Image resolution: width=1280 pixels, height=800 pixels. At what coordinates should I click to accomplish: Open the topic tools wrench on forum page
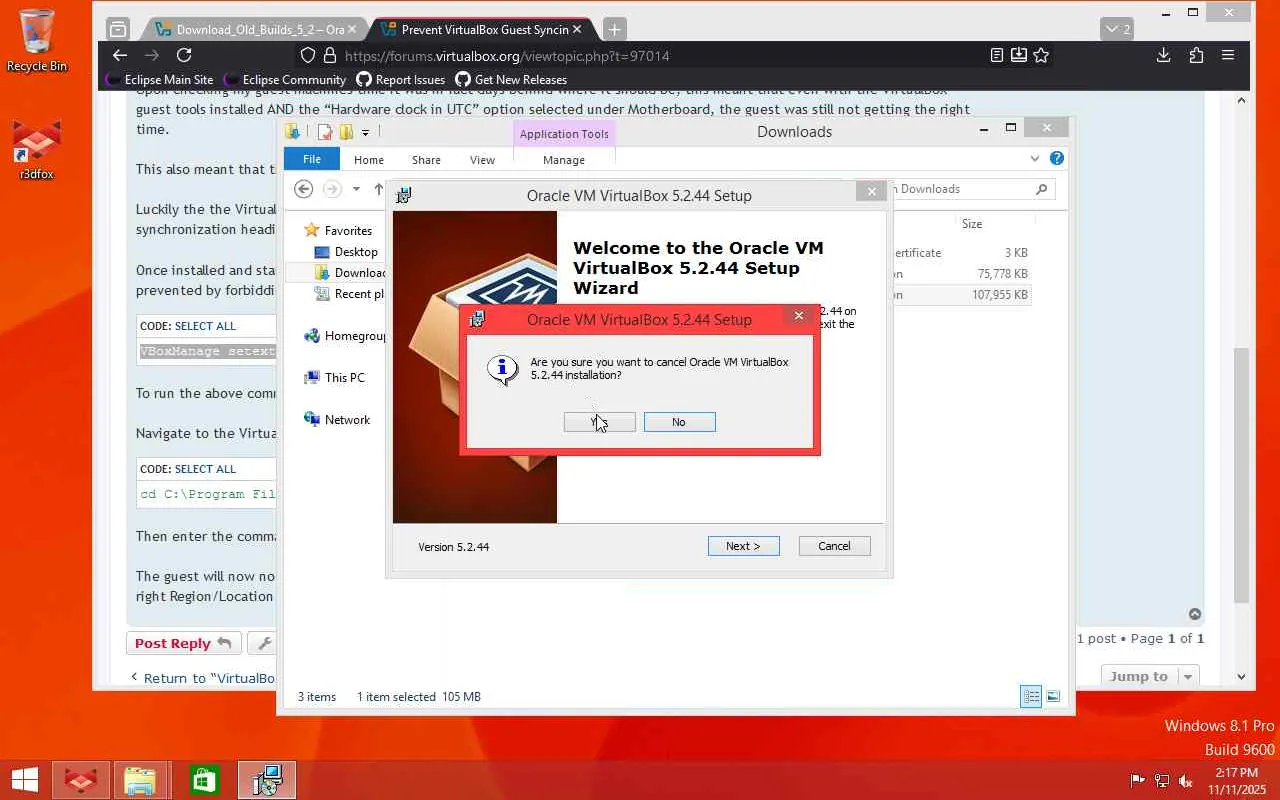pyautogui.click(x=263, y=643)
